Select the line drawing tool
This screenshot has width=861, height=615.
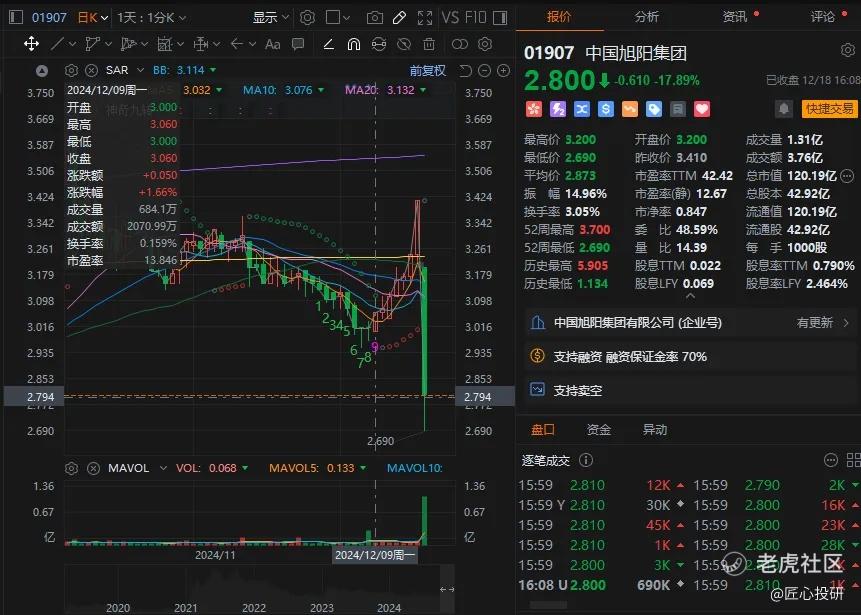pos(58,43)
